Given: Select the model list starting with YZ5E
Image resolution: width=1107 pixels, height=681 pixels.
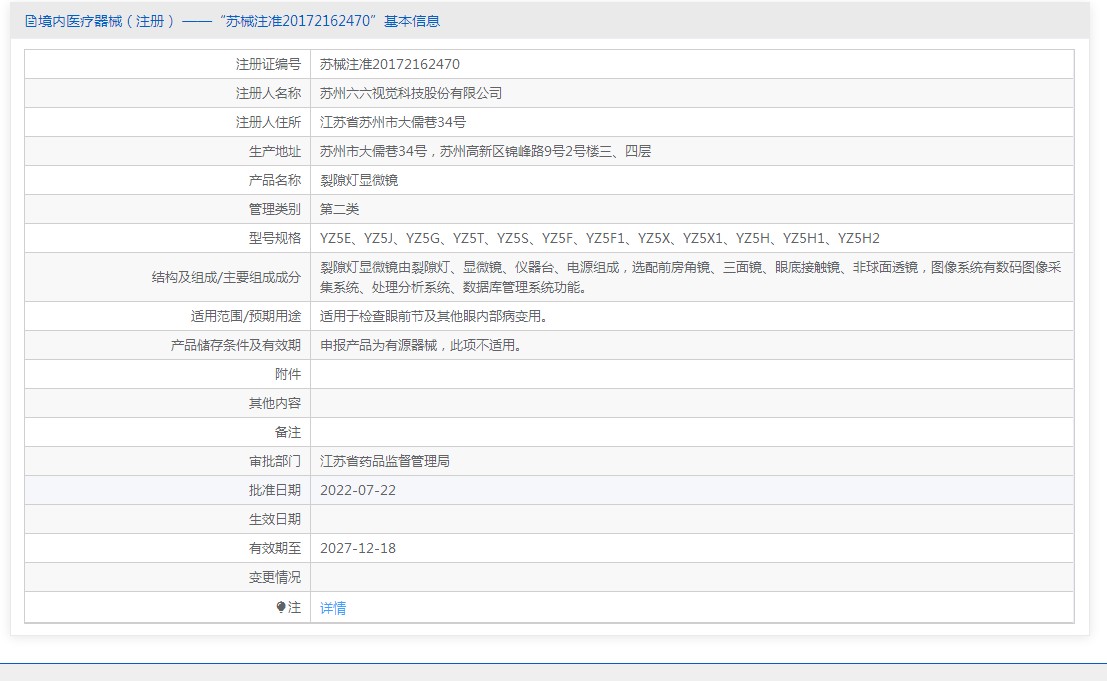Looking at the screenshot, I should [x=599, y=238].
